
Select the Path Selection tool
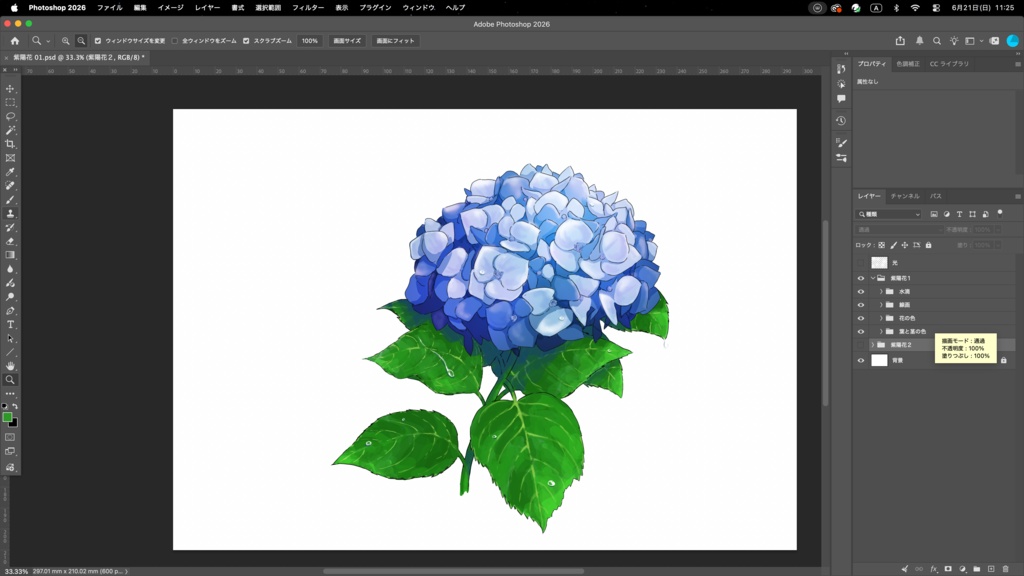click(x=10, y=338)
